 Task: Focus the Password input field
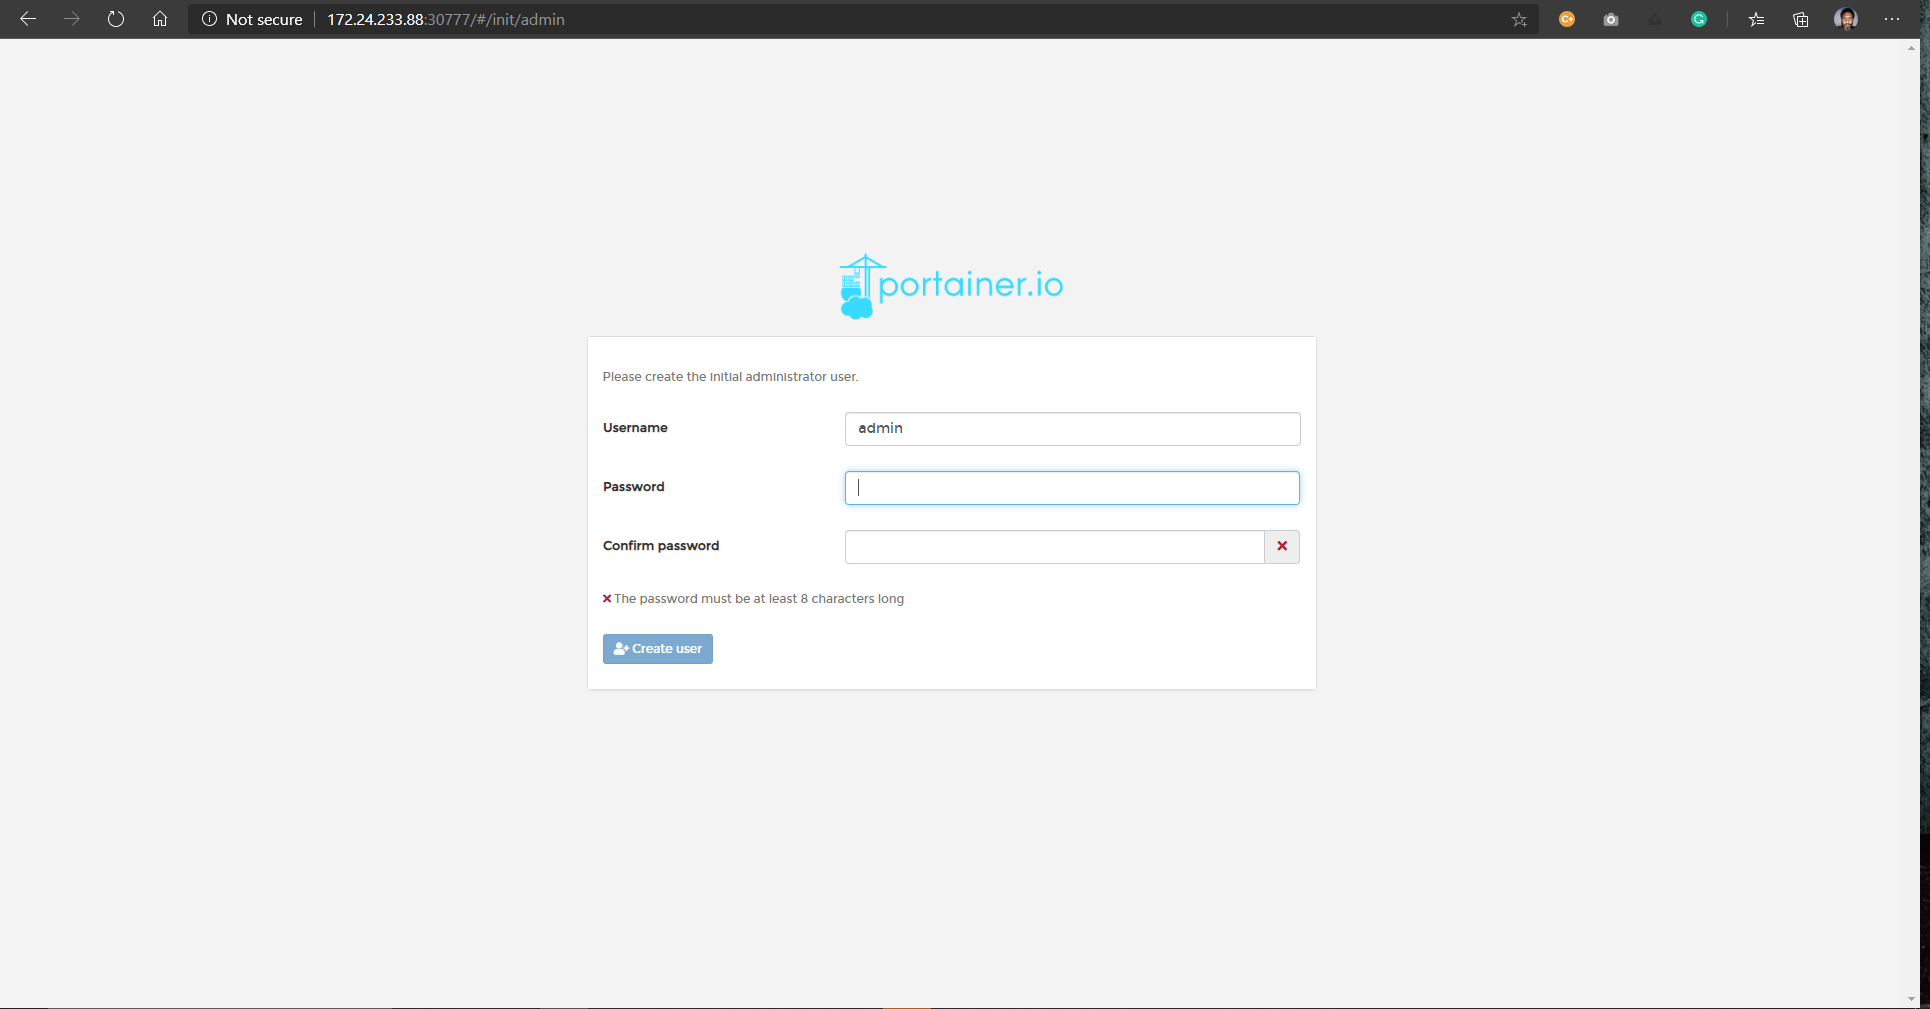coord(1072,488)
